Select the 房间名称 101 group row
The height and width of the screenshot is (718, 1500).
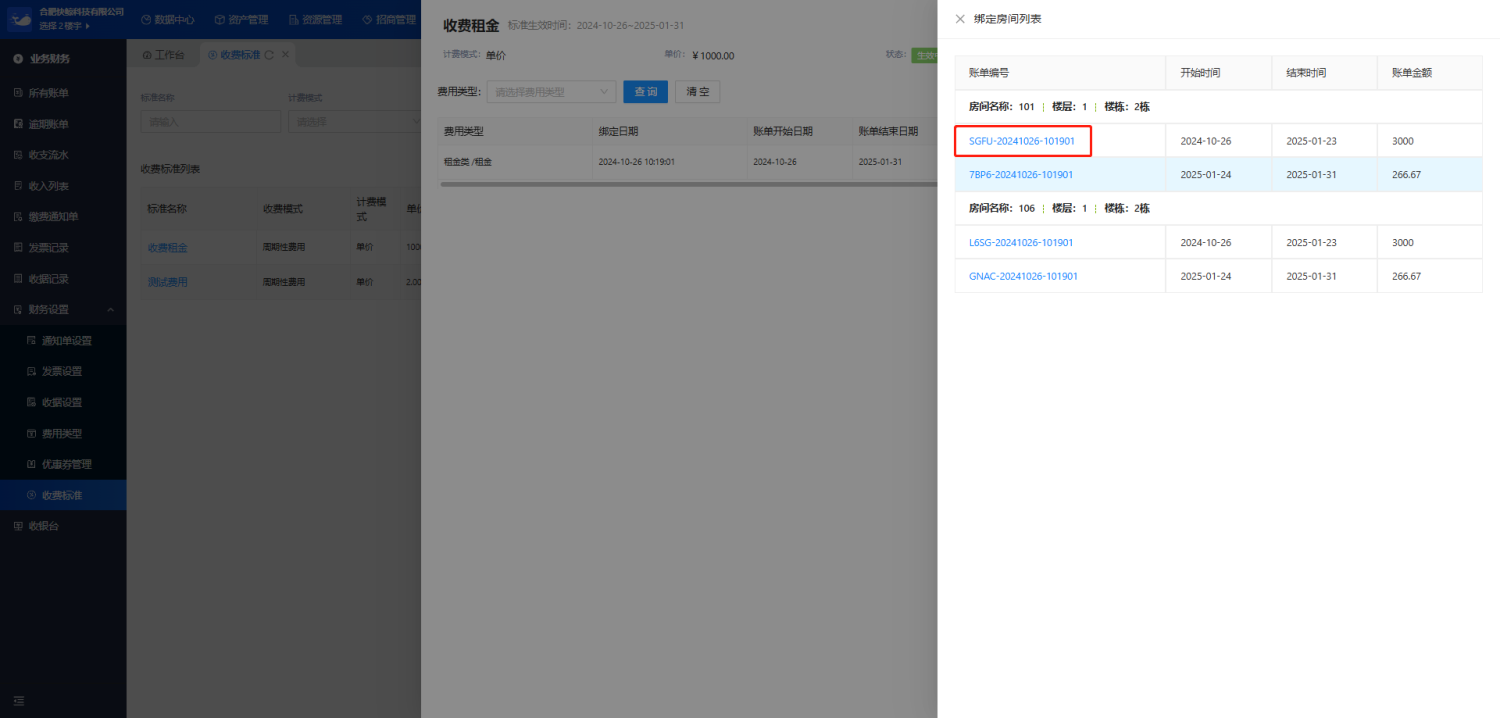point(1218,107)
